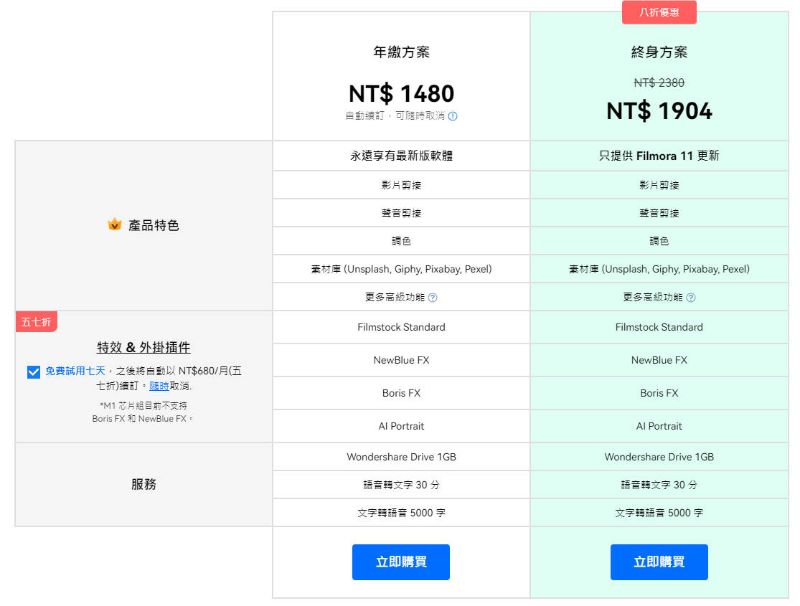Click Wondershare Drive 1GB in annual column

coord(402,457)
